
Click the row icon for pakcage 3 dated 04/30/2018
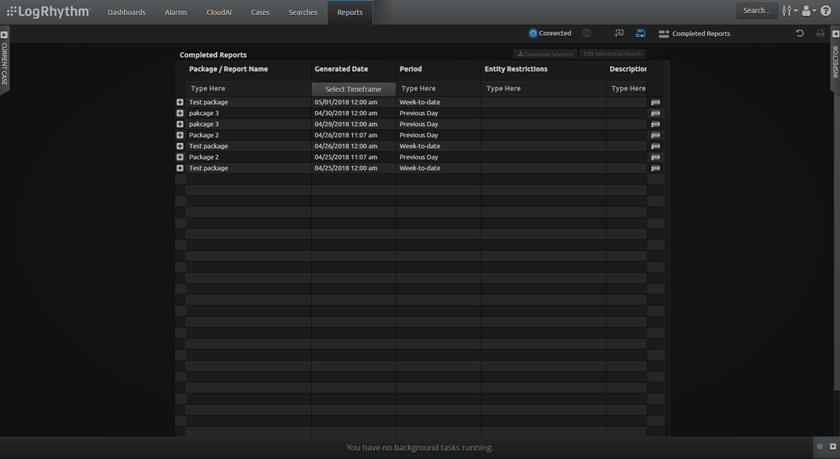[656, 113]
